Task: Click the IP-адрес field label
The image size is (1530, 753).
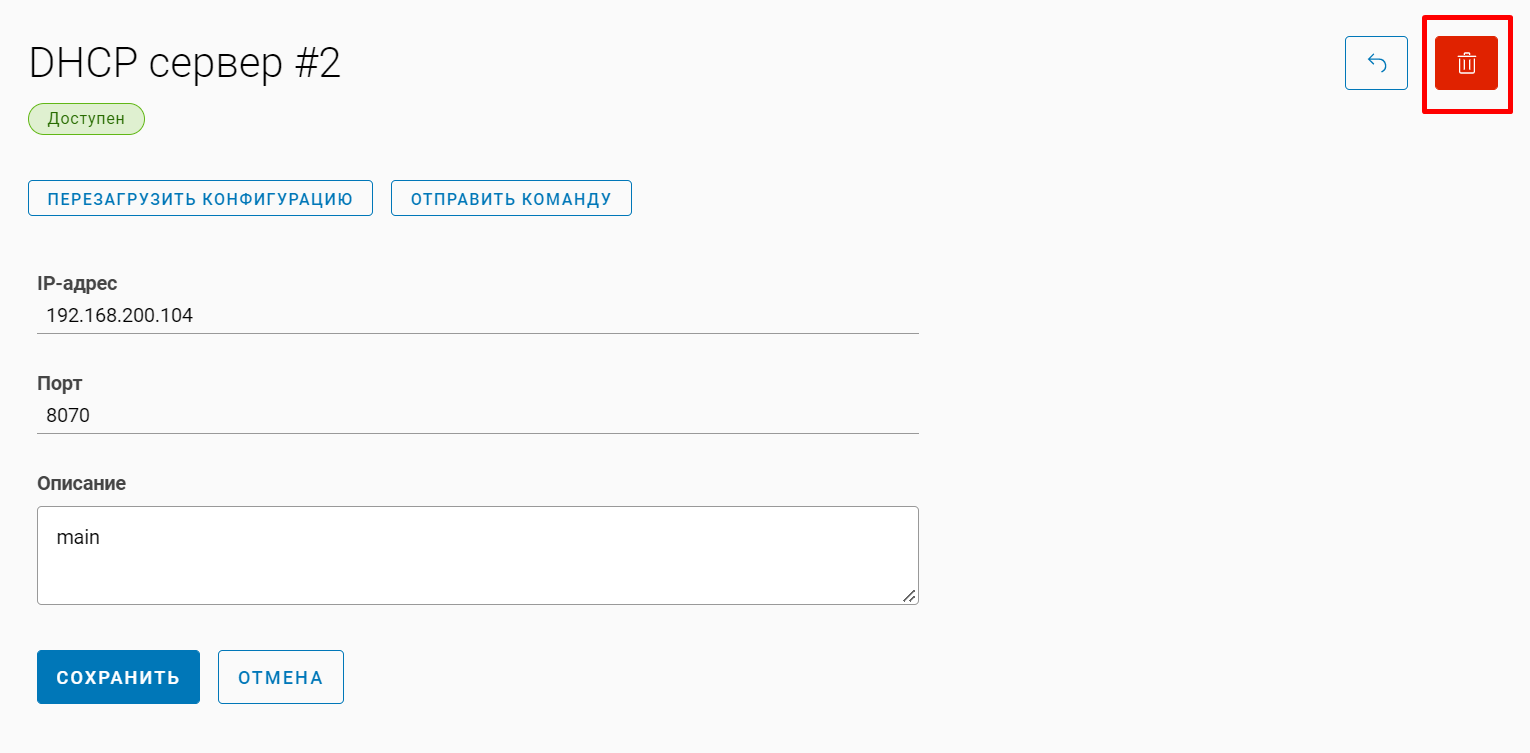Action: pos(77,284)
